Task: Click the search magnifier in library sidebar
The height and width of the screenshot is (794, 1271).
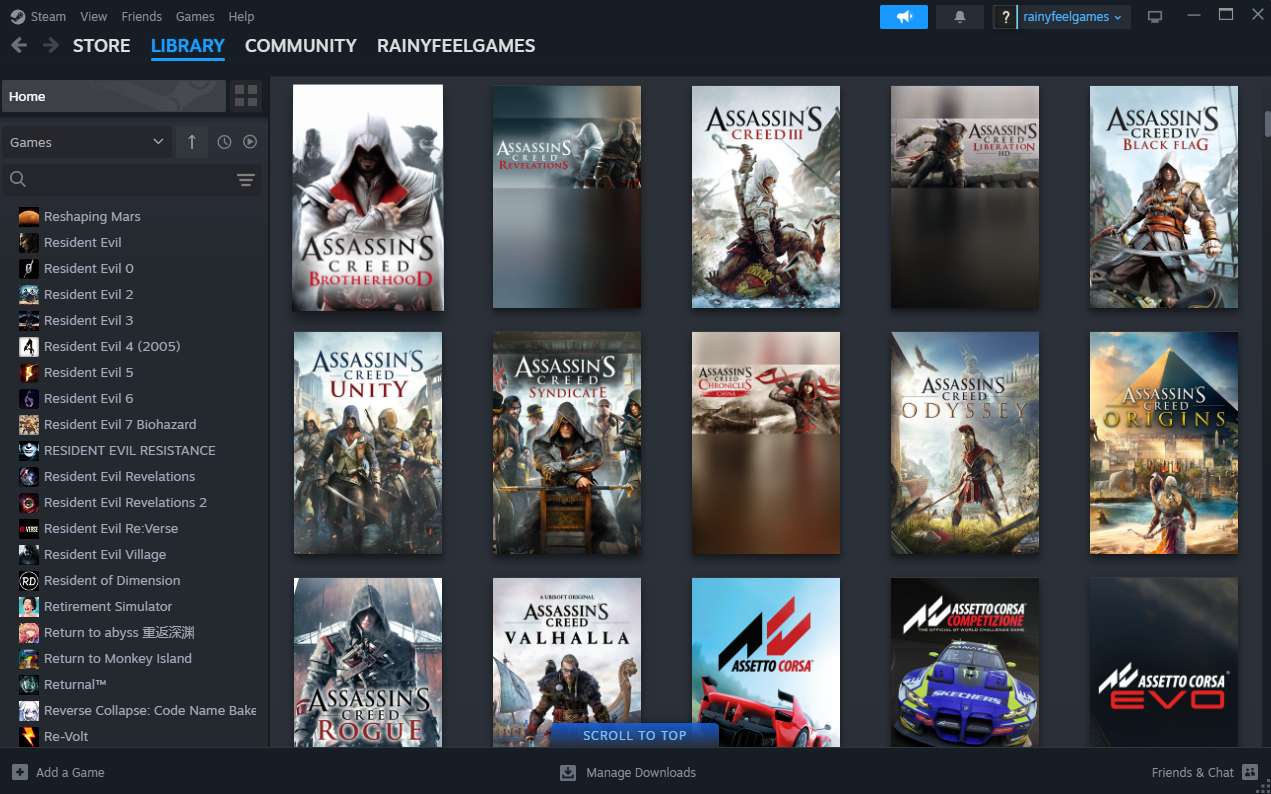Action: tap(18, 178)
